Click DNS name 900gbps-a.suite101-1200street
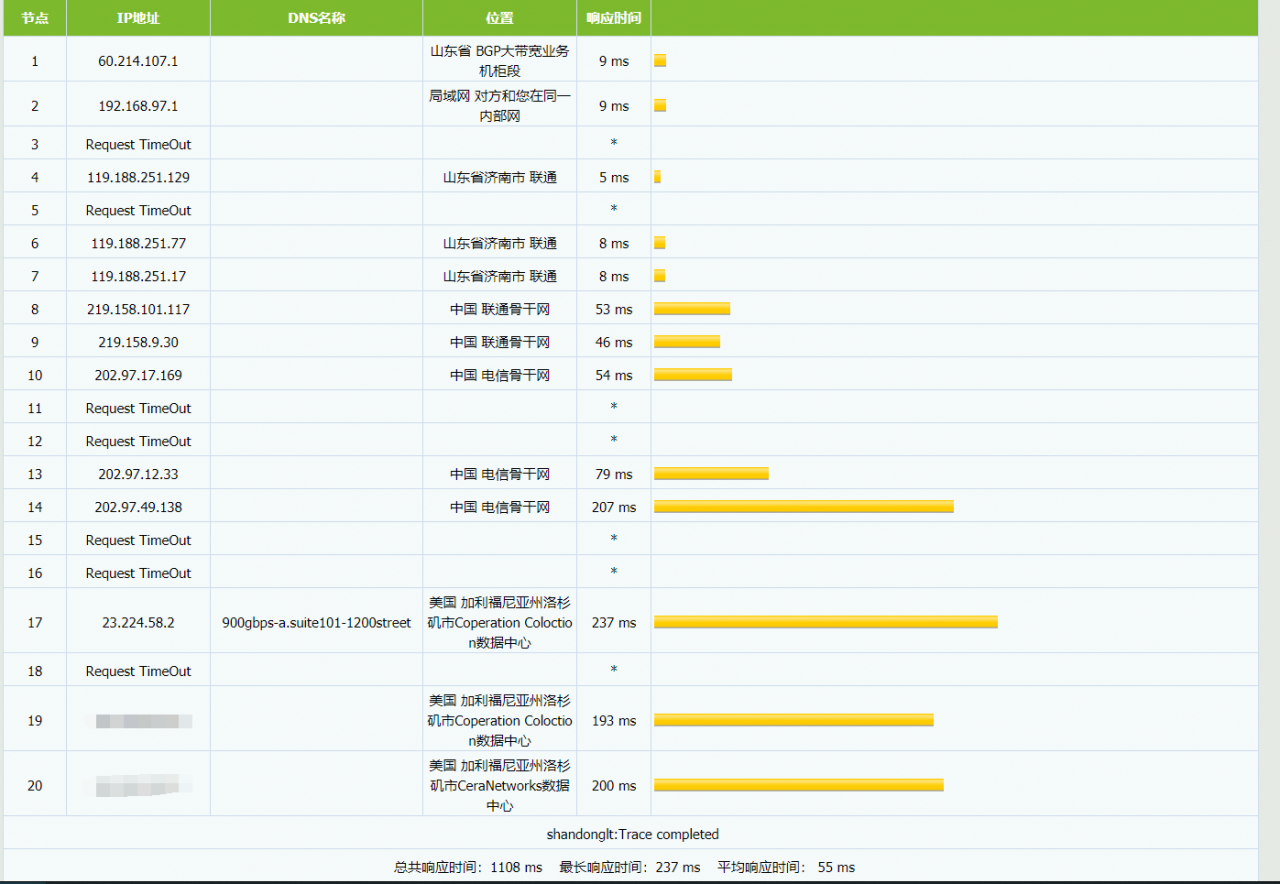Image resolution: width=1280 pixels, height=884 pixels. coord(316,622)
